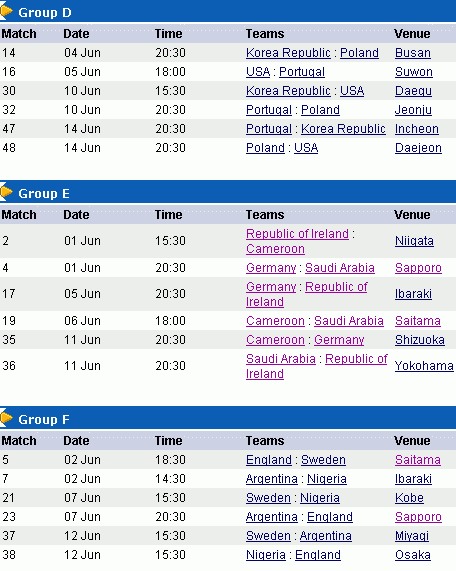The width and height of the screenshot is (456, 571).
Task: Open the Incheon venue link
Action: pos(417,129)
